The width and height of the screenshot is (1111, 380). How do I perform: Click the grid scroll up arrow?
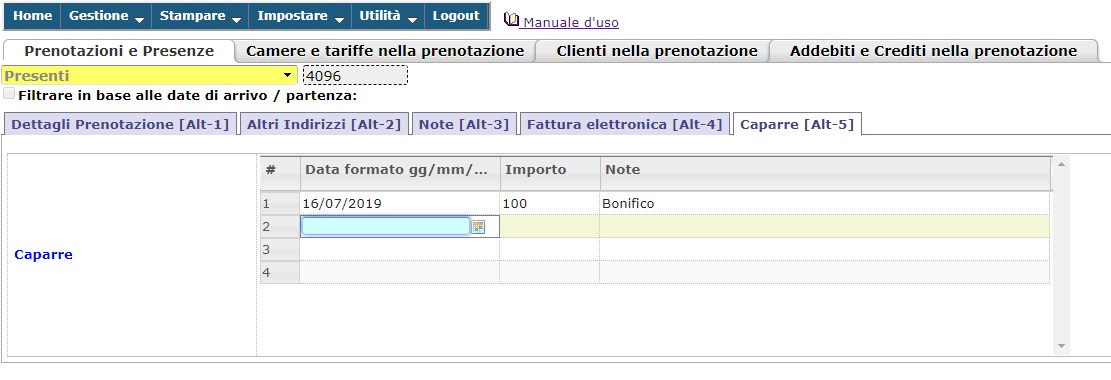coord(1061,164)
